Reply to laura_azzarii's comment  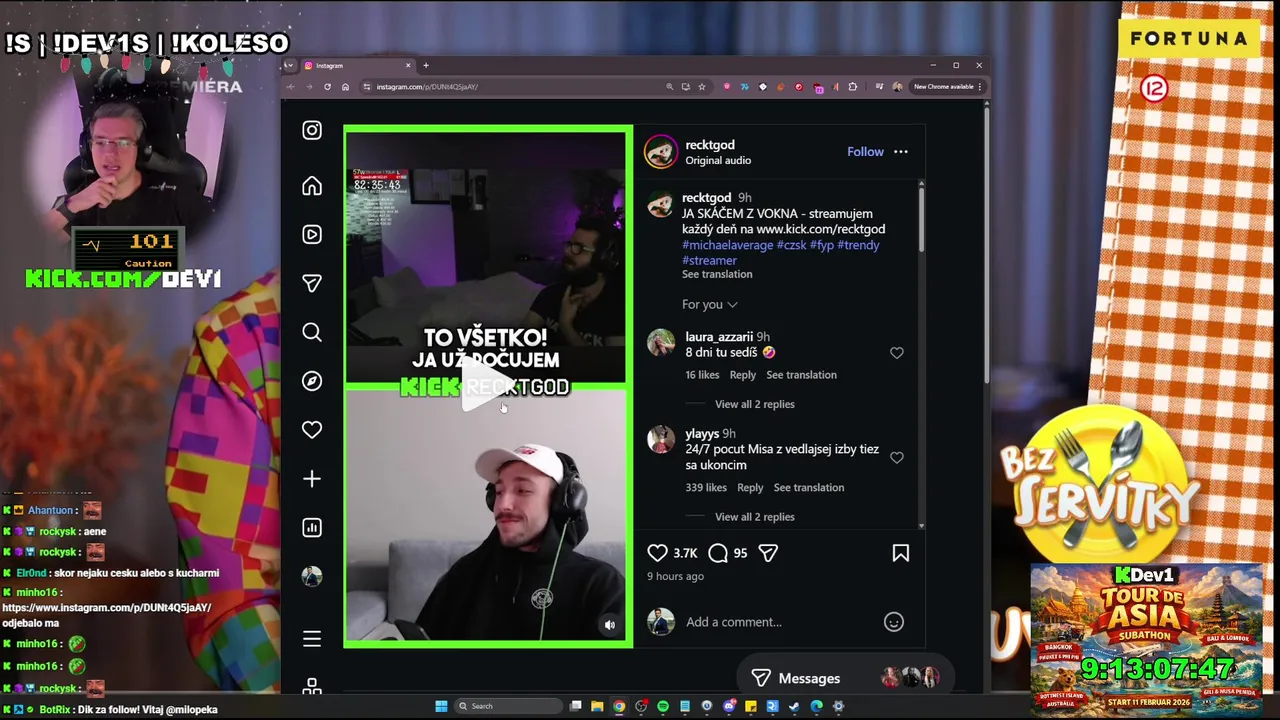[742, 375]
